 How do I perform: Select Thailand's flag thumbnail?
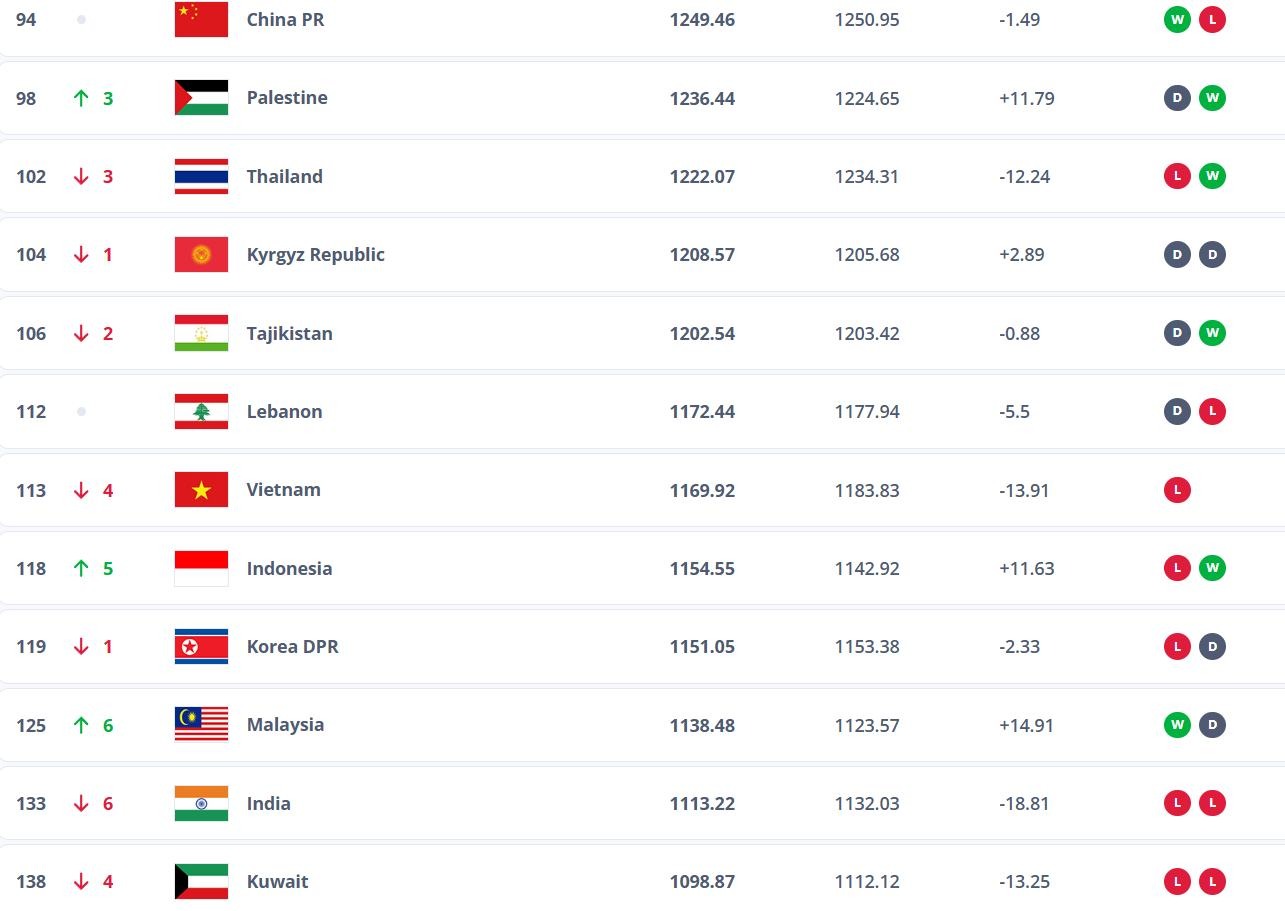(201, 176)
